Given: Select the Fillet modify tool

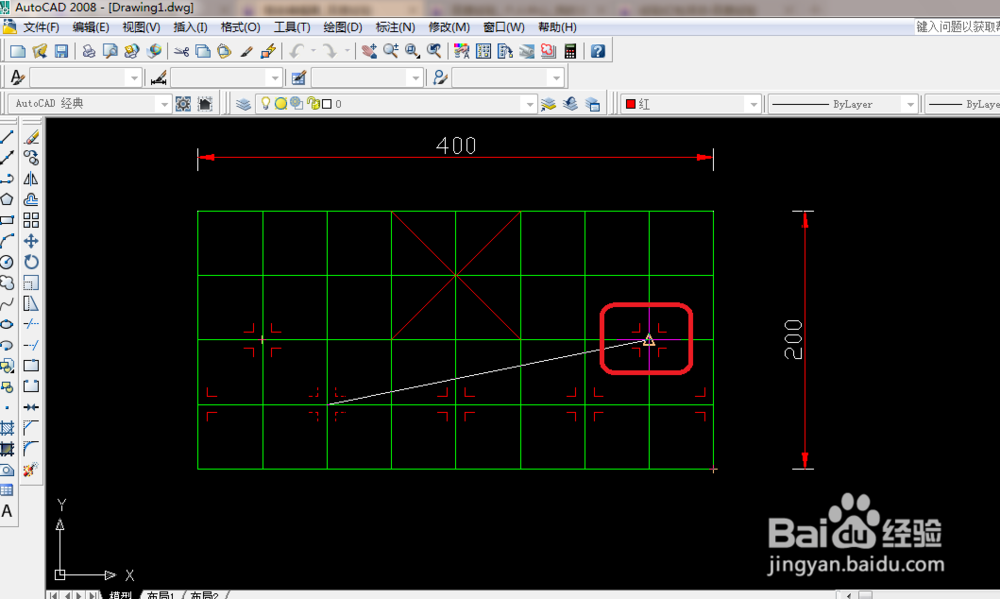Looking at the screenshot, I should (x=31, y=448).
